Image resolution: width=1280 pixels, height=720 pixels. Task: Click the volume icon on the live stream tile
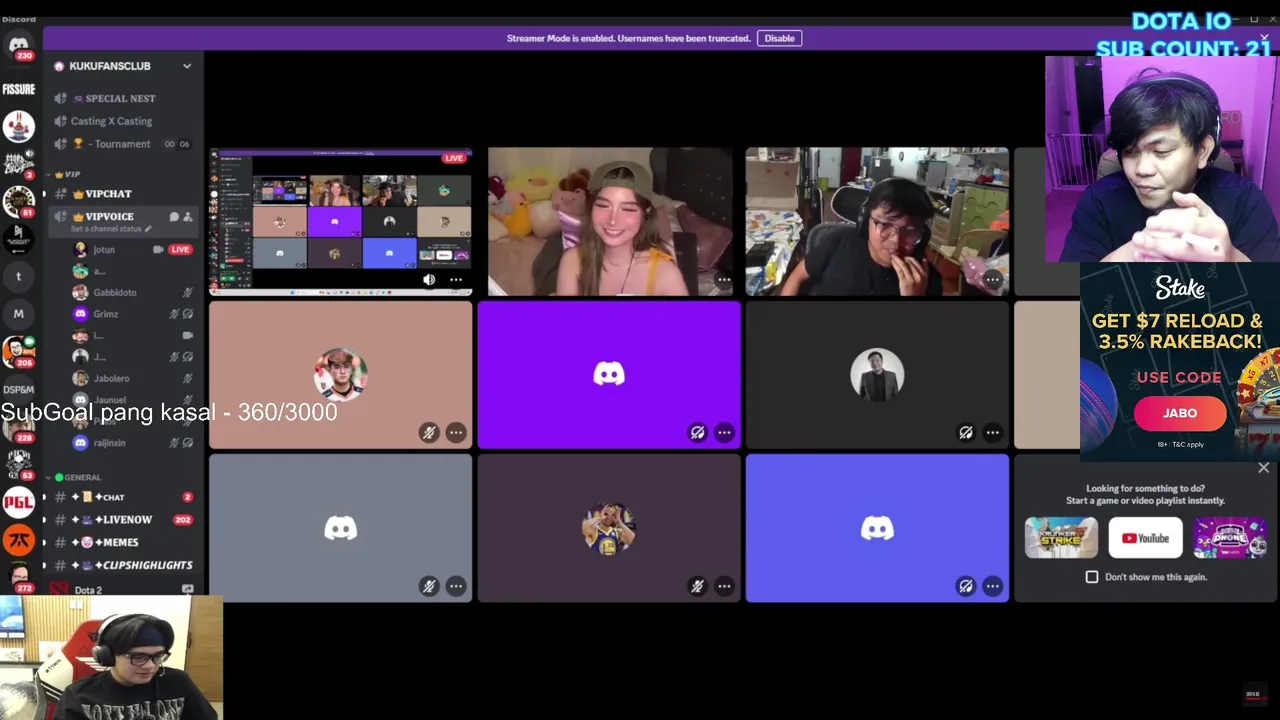point(429,280)
